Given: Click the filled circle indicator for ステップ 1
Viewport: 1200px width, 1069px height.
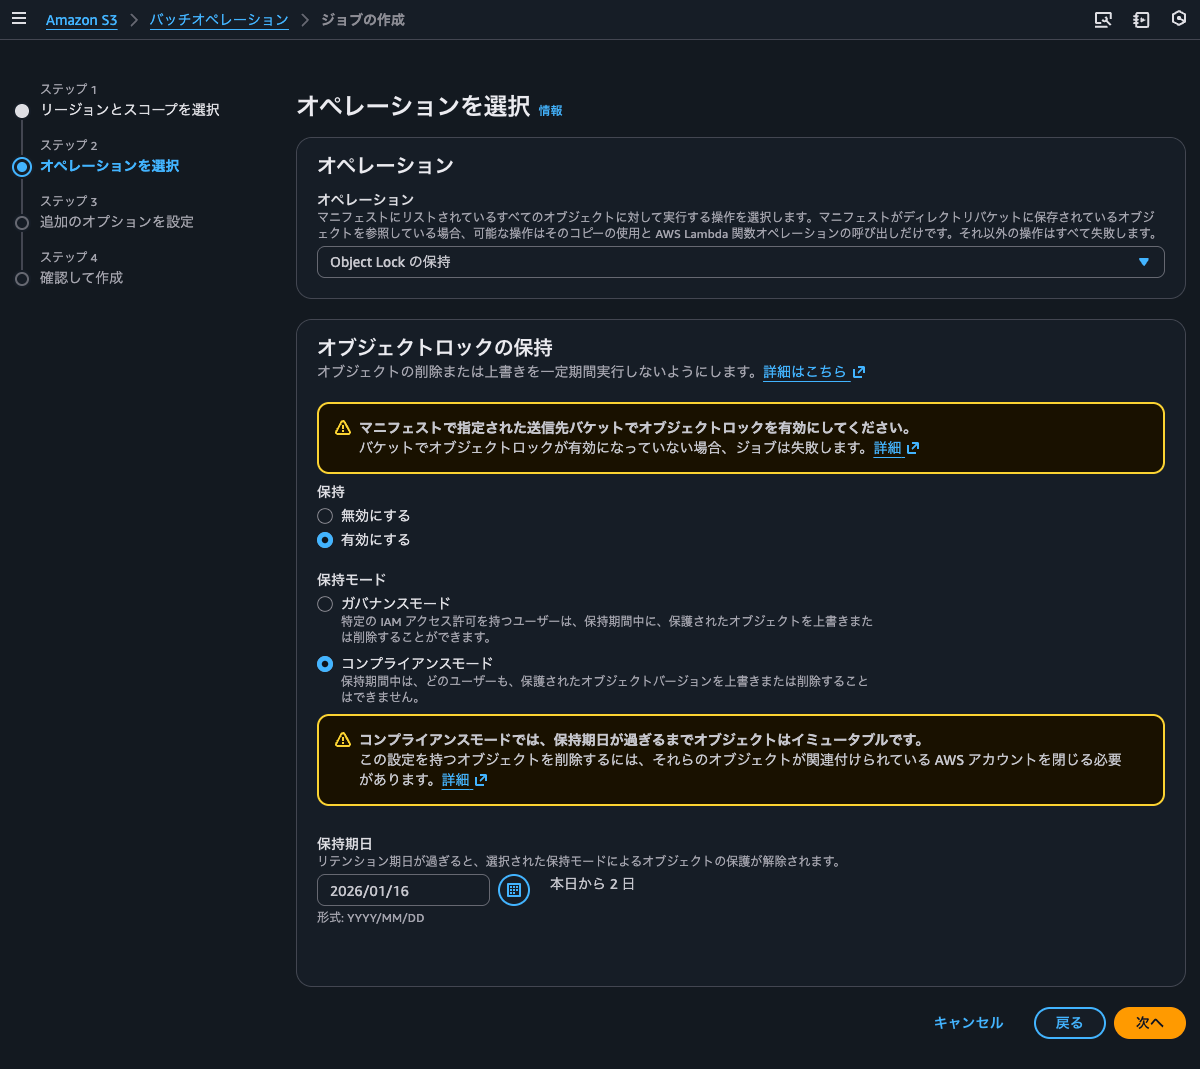Looking at the screenshot, I should [22, 110].
